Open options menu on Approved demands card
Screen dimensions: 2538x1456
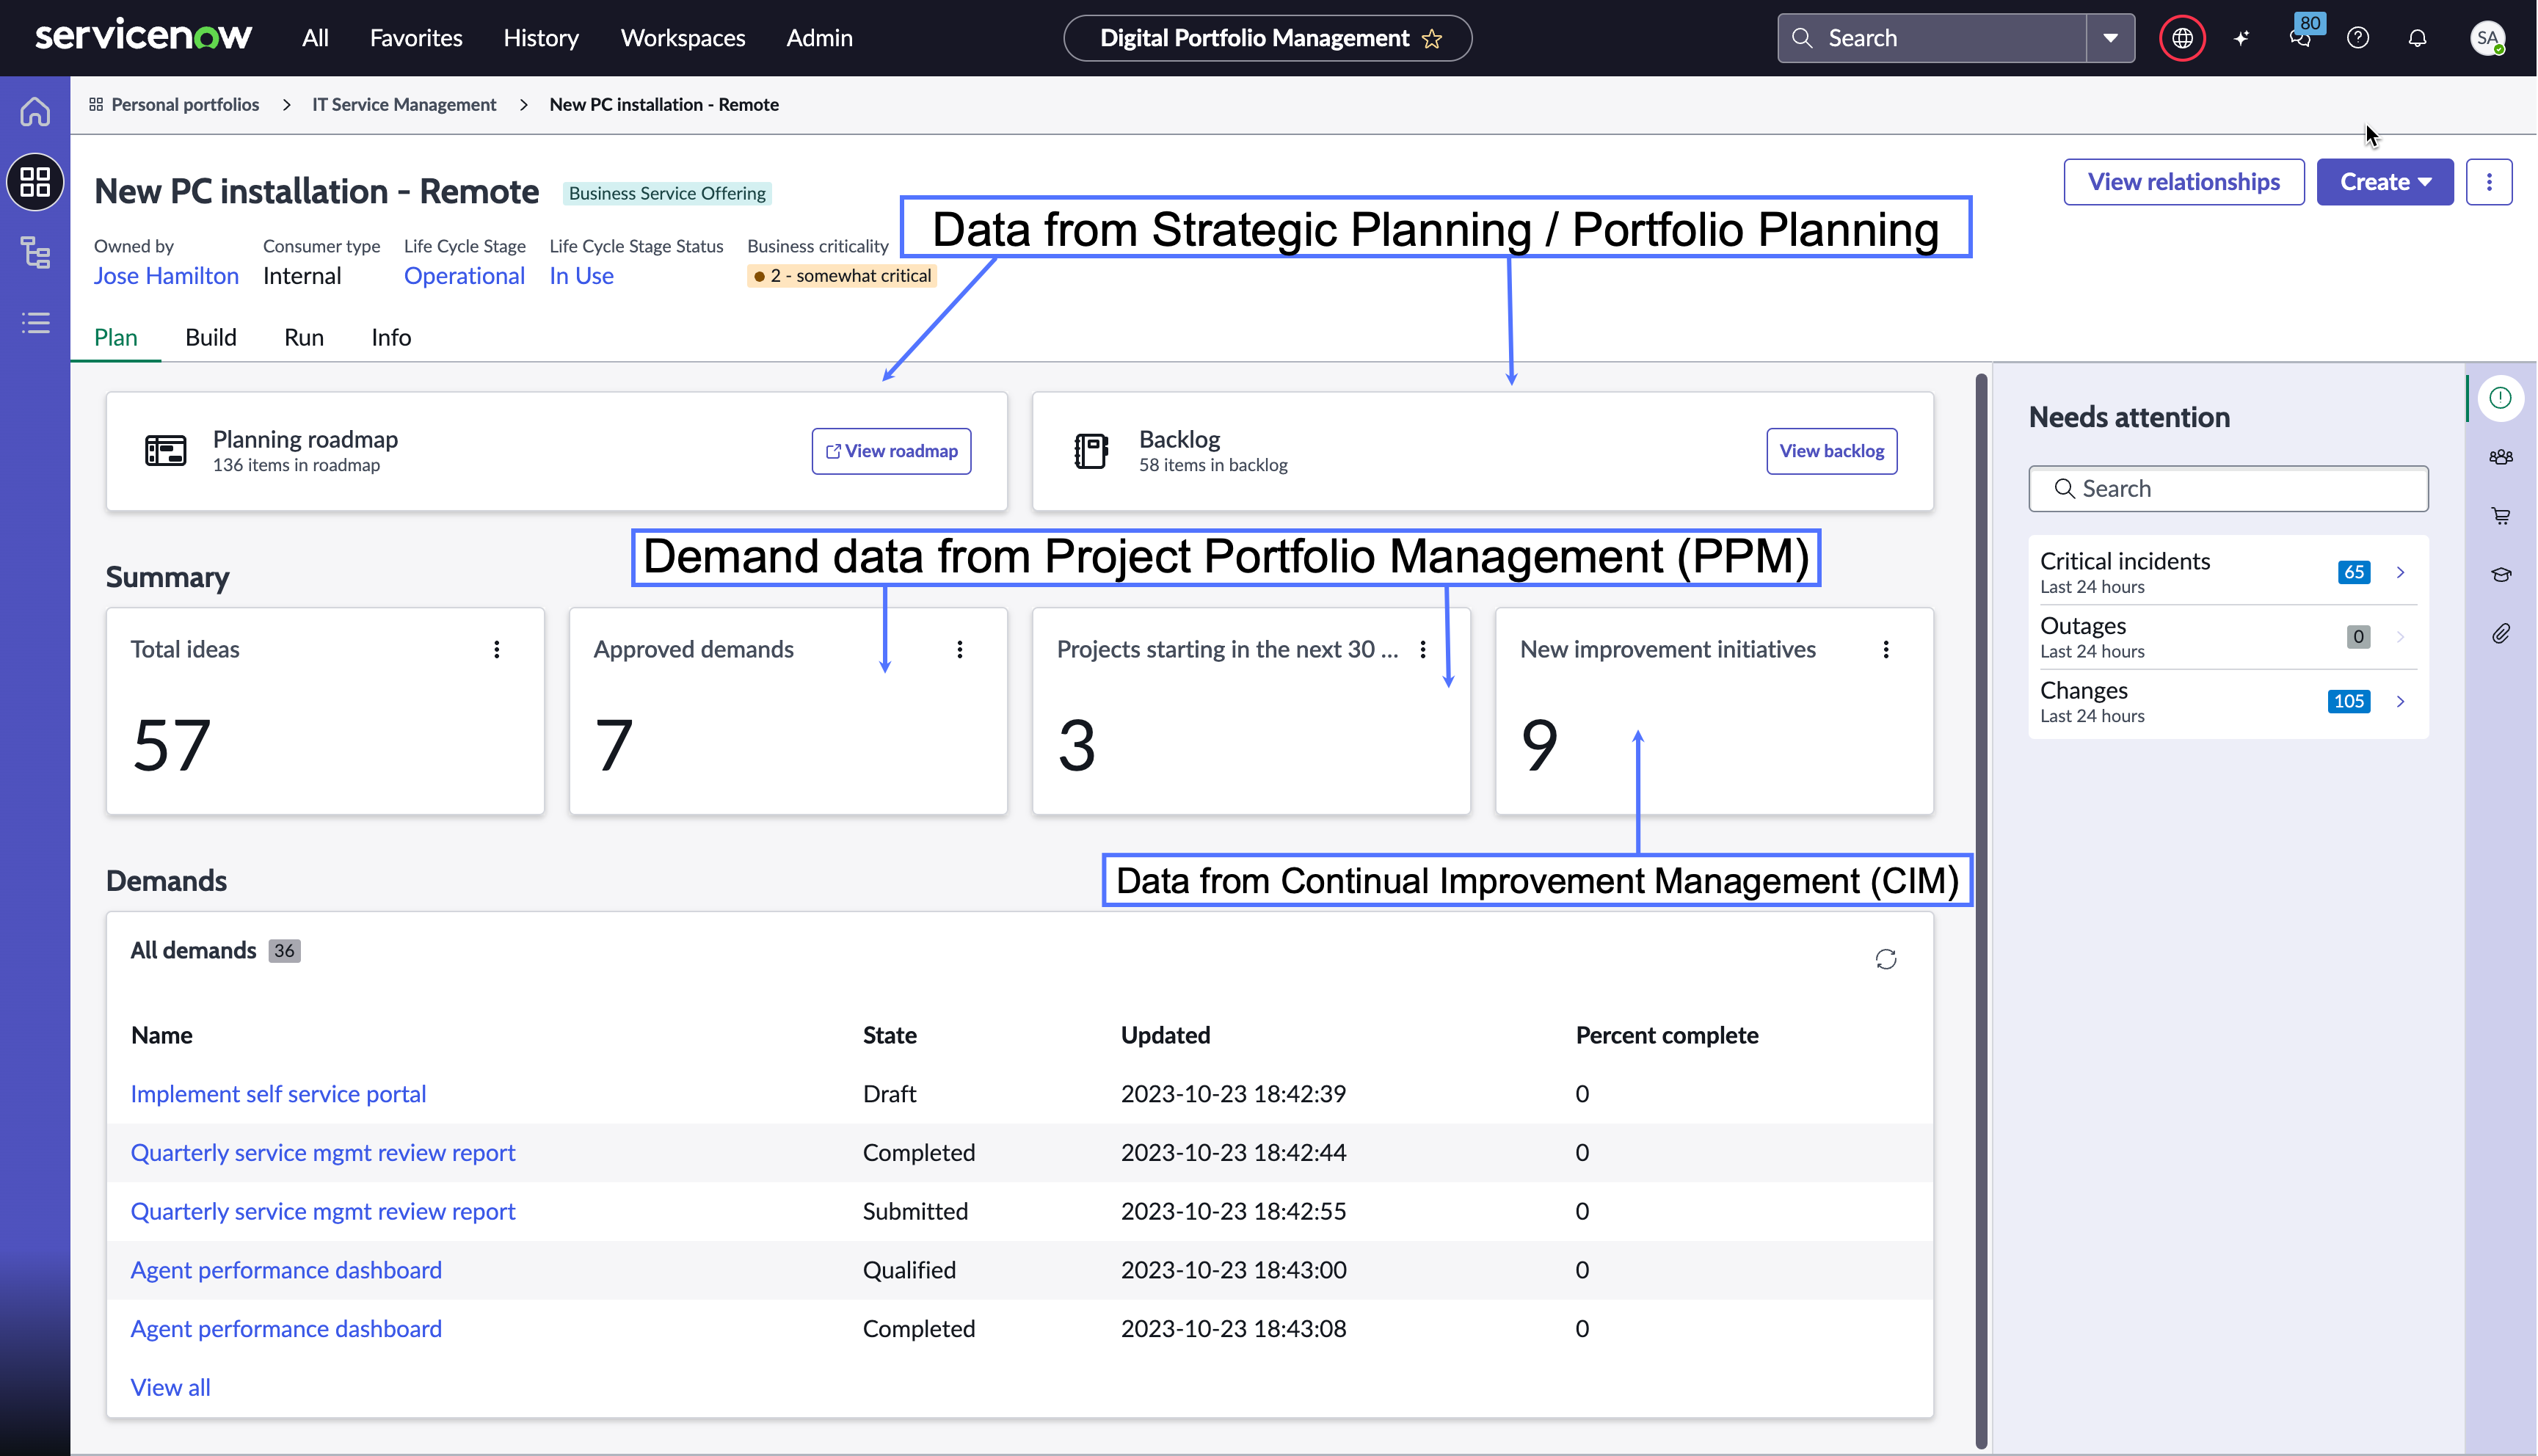click(959, 649)
